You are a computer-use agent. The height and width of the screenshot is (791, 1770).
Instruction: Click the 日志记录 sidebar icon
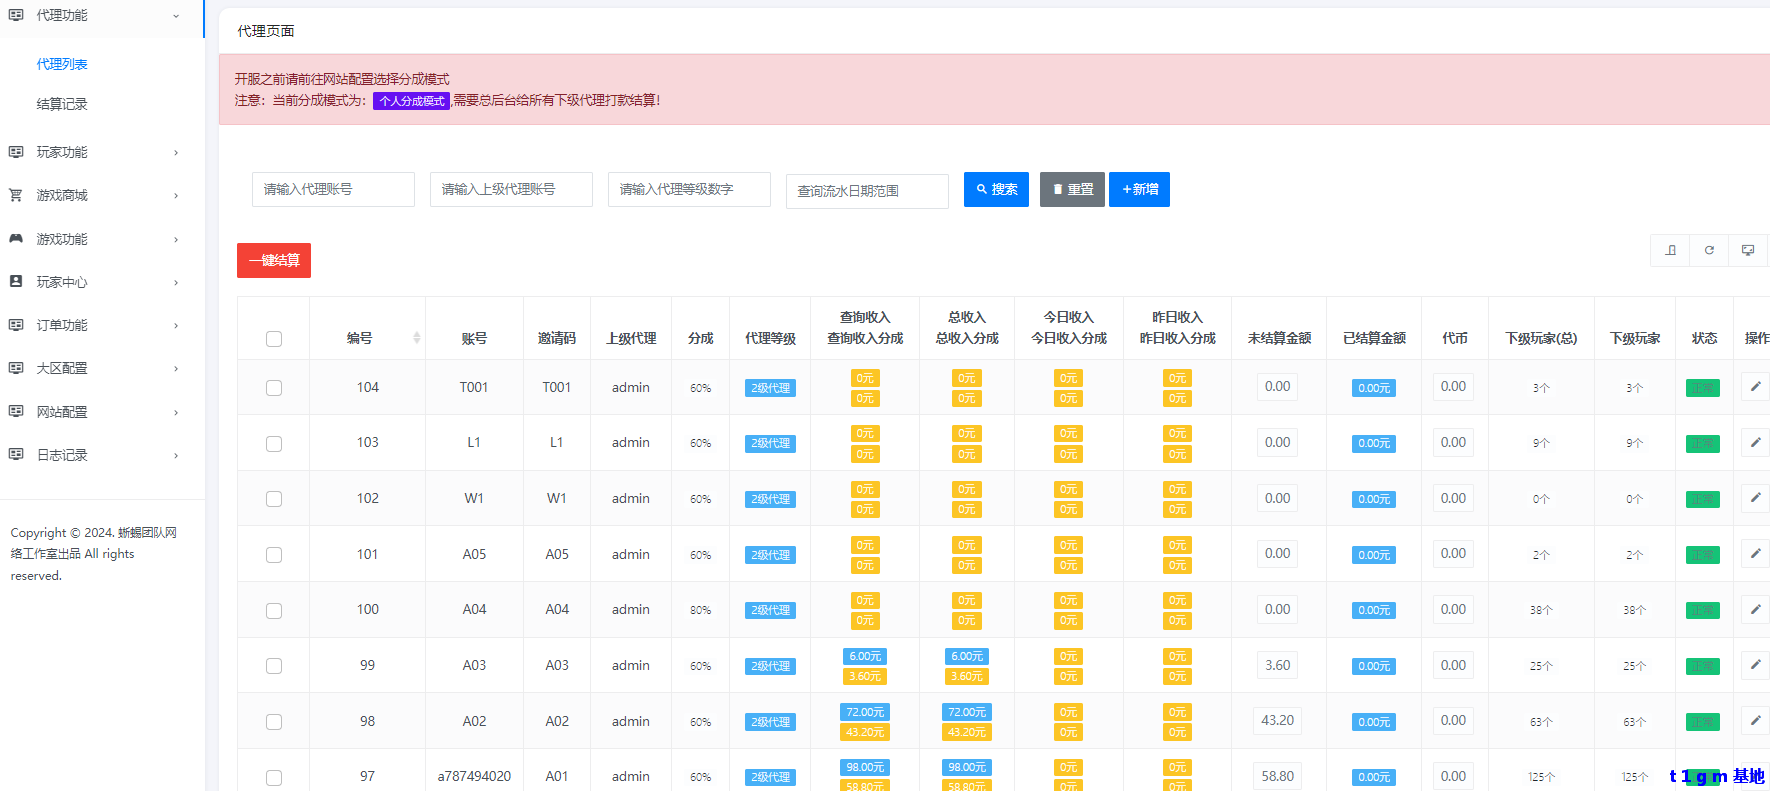(x=16, y=454)
